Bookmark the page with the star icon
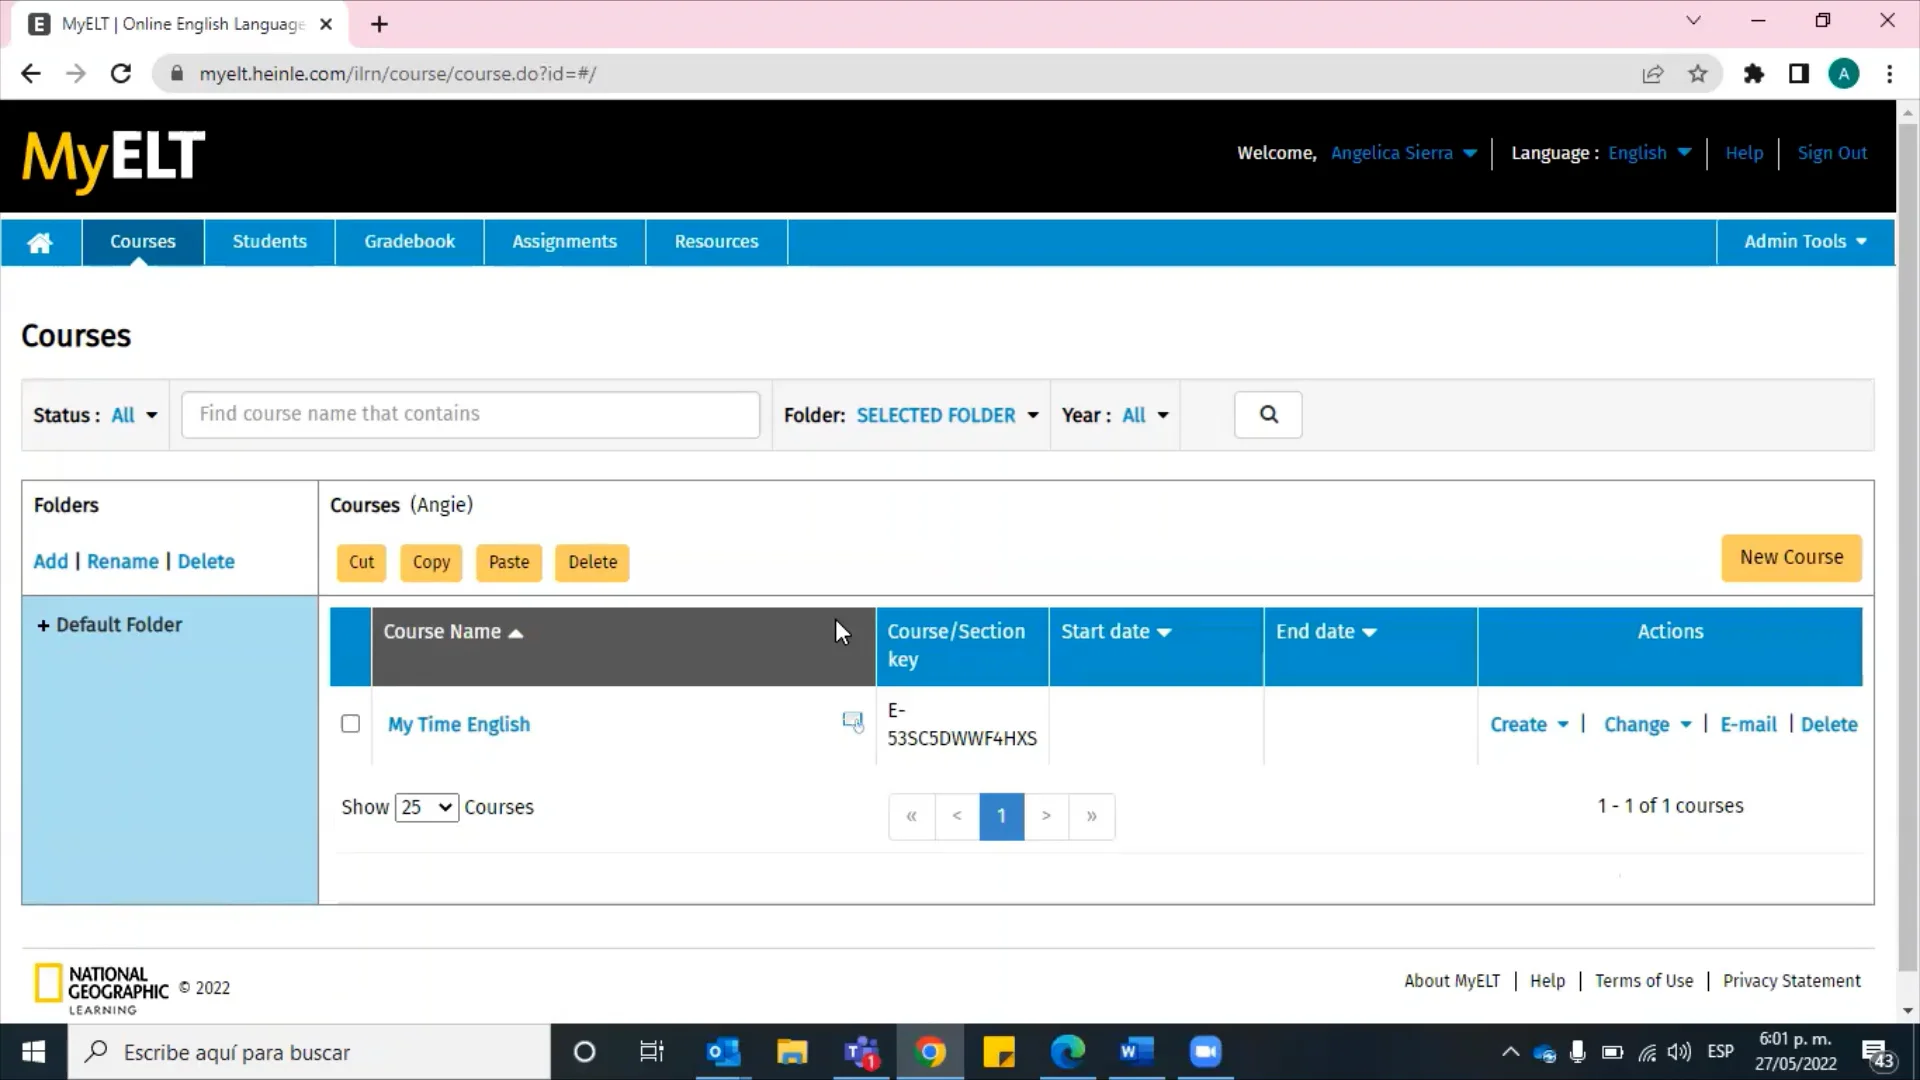This screenshot has width=1920, height=1080. (x=1698, y=74)
